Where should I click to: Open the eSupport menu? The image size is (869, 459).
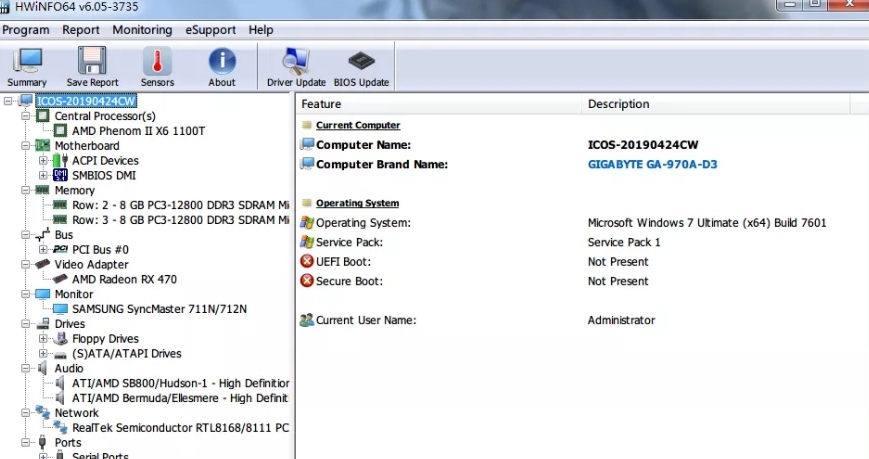pyautogui.click(x=210, y=30)
